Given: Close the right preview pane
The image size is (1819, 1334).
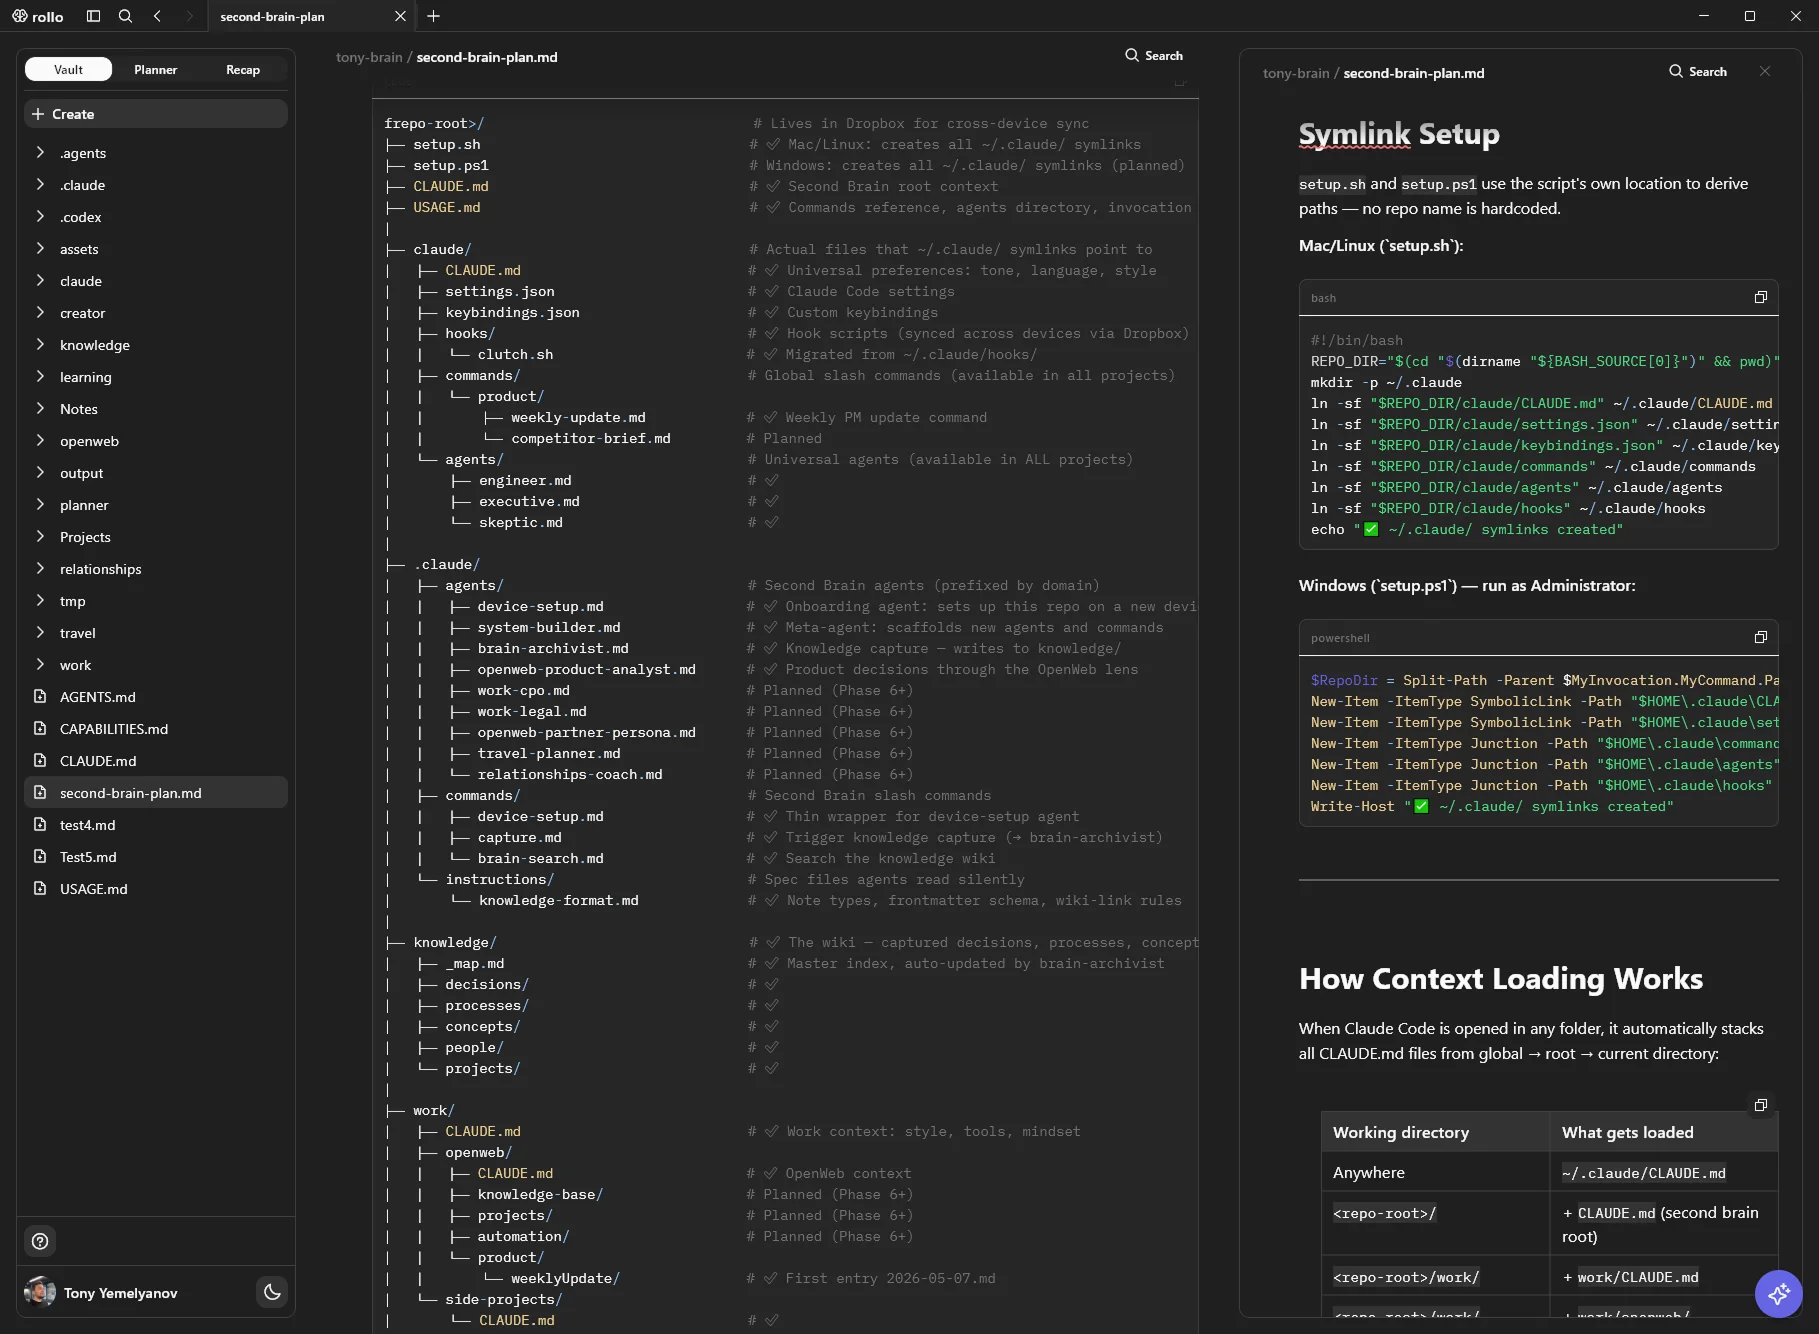Looking at the screenshot, I should 1765,71.
